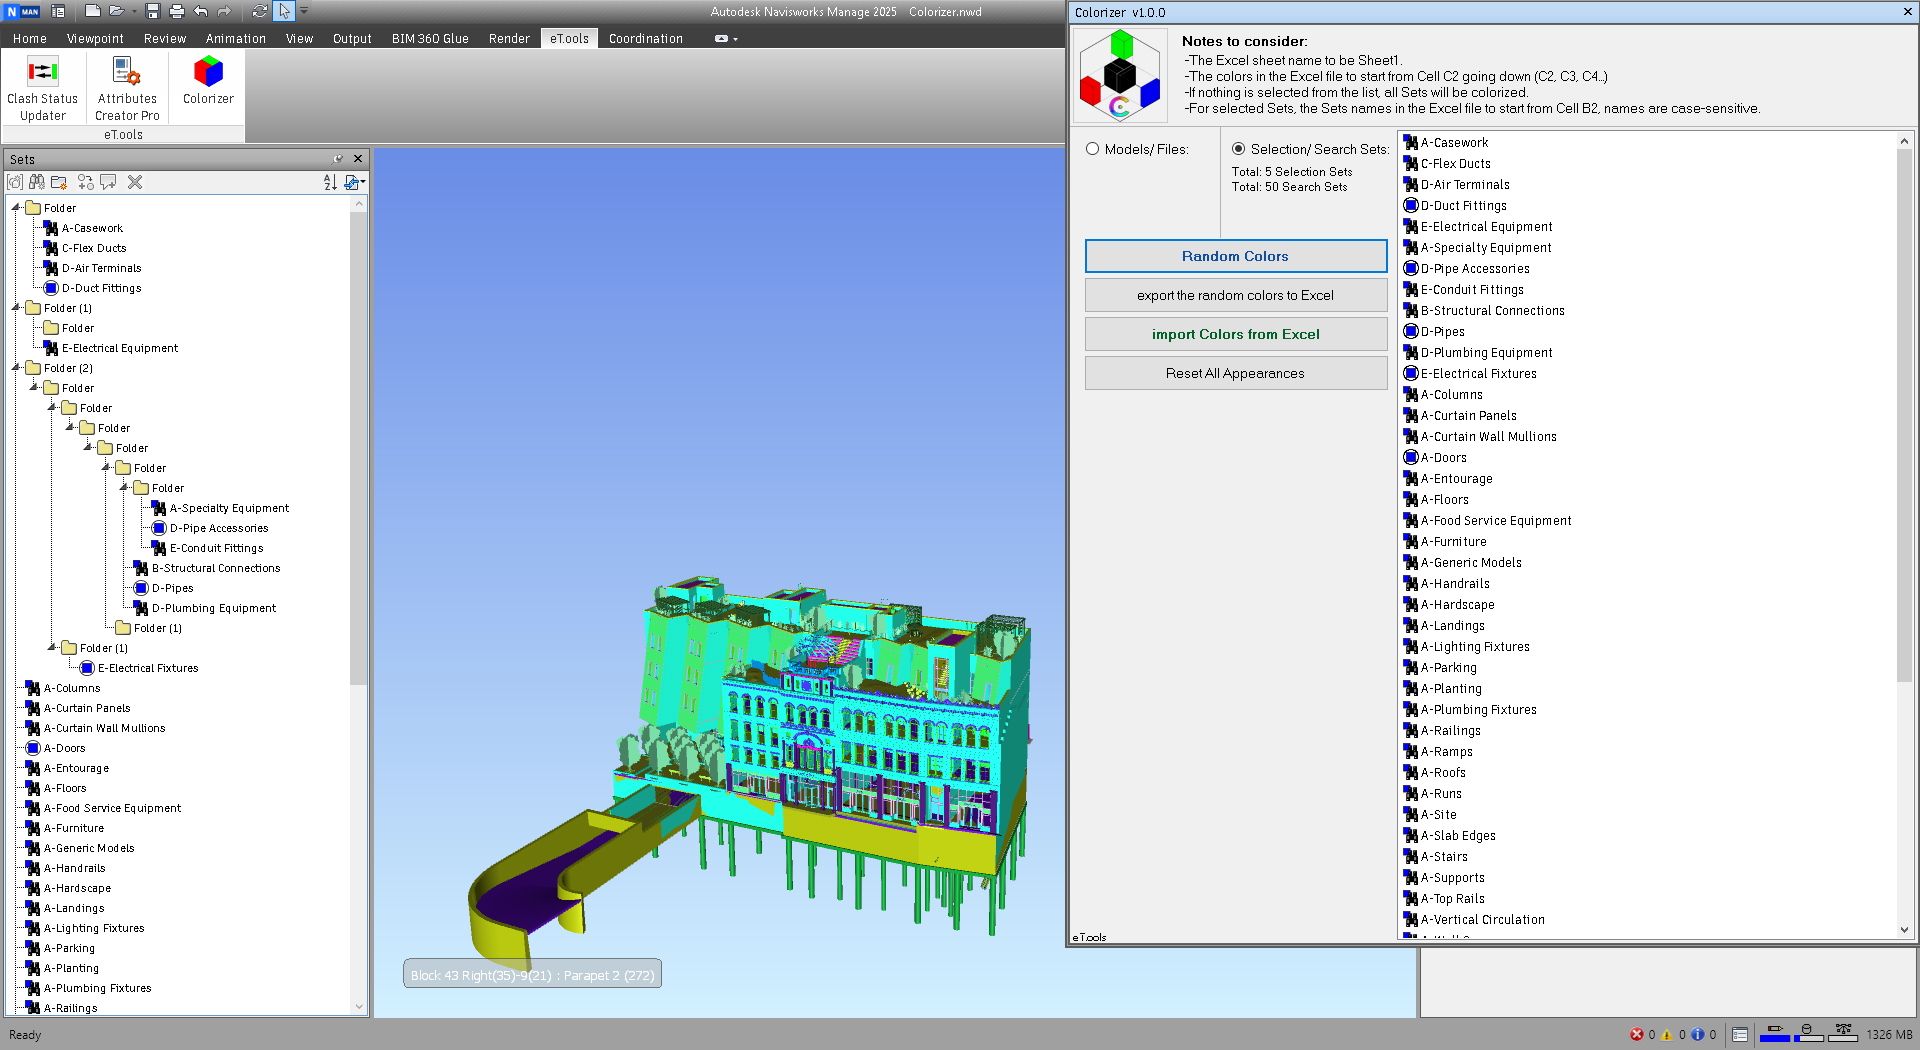Click the Sort A-Z icon in Sets panel
1920x1050 pixels.
tap(330, 182)
